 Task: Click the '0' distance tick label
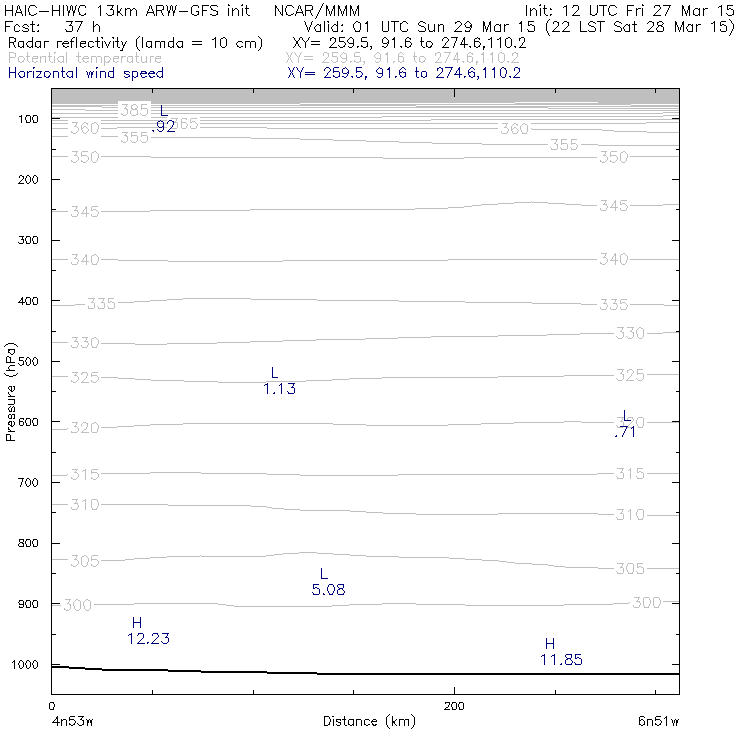pyautogui.click(x=52, y=706)
